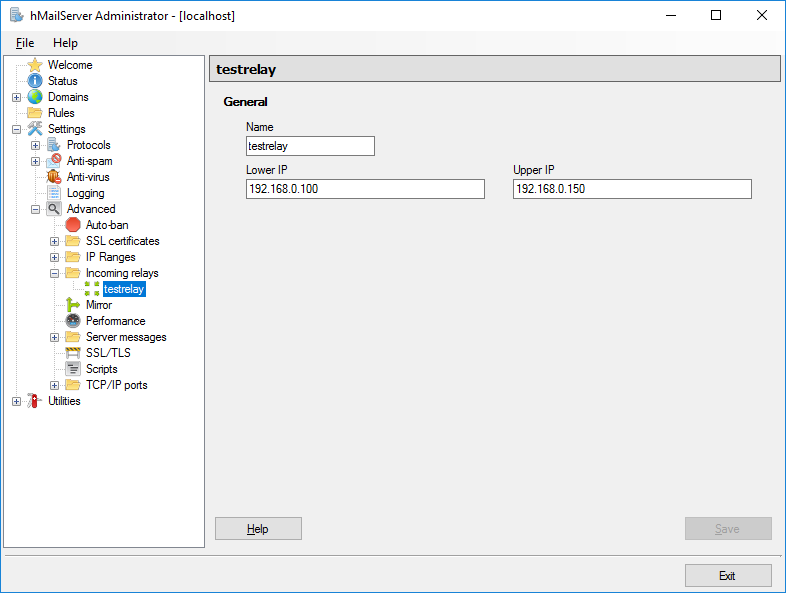Image resolution: width=786 pixels, height=593 pixels.
Task: Select Welcome label in the tree
Action: [x=70, y=65]
